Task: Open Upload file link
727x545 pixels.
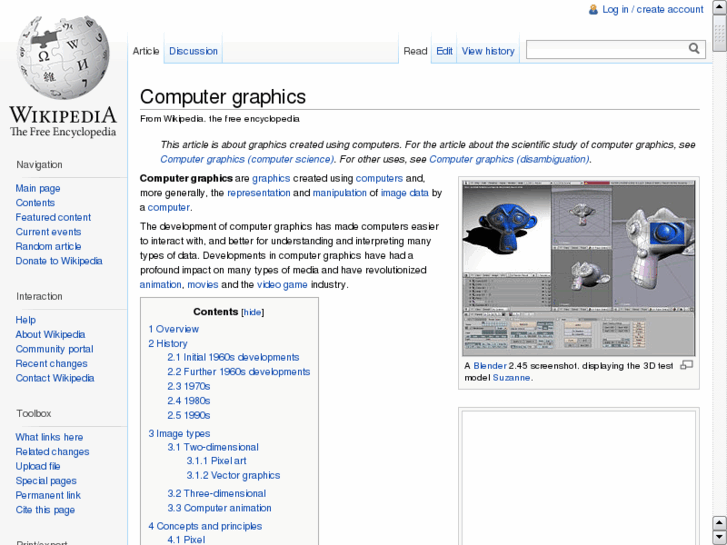Action: point(38,466)
